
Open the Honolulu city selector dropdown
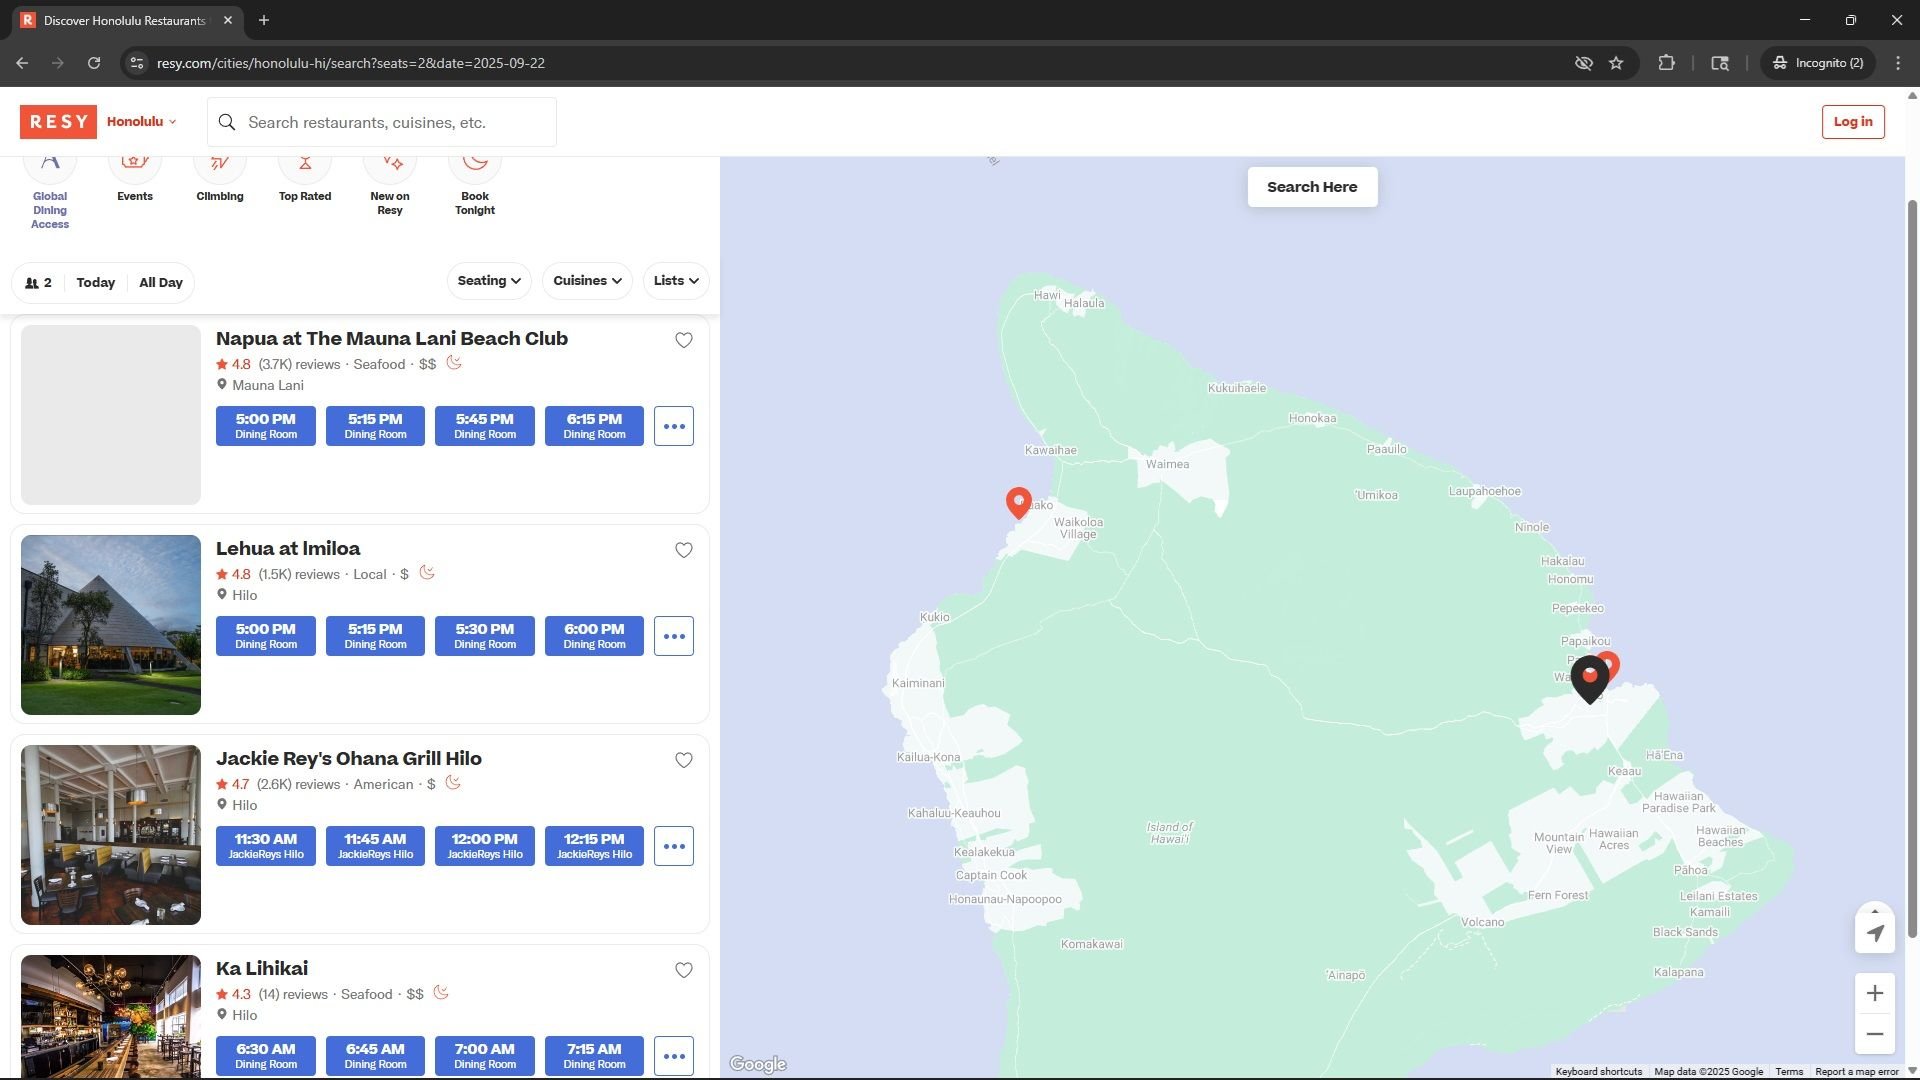click(141, 122)
